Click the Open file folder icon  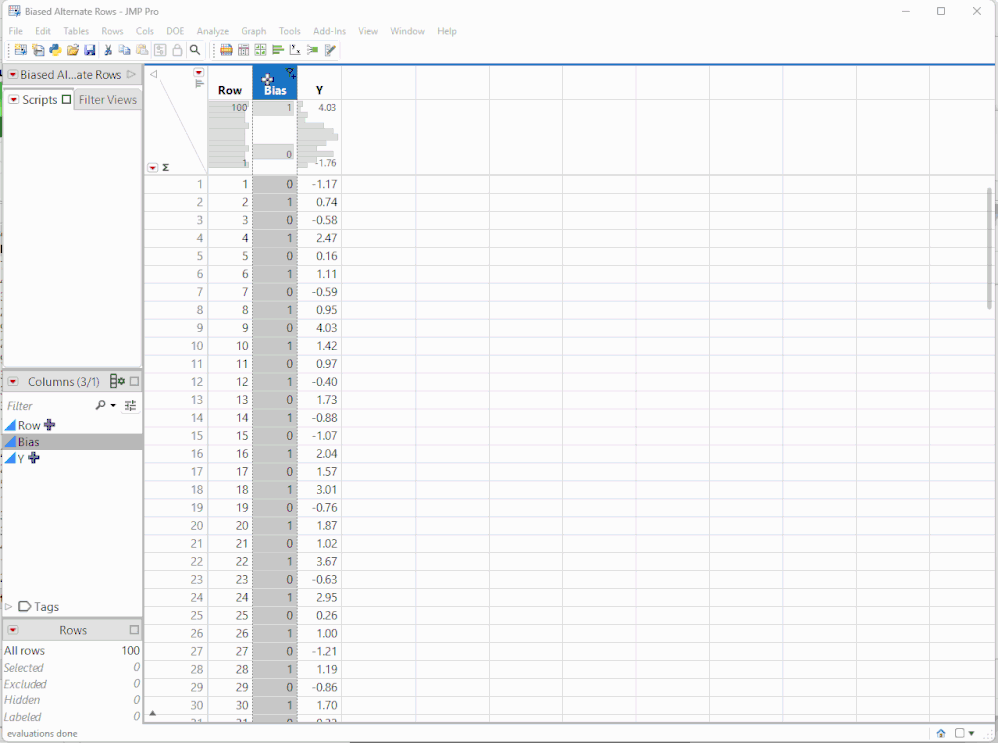point(73,50)
